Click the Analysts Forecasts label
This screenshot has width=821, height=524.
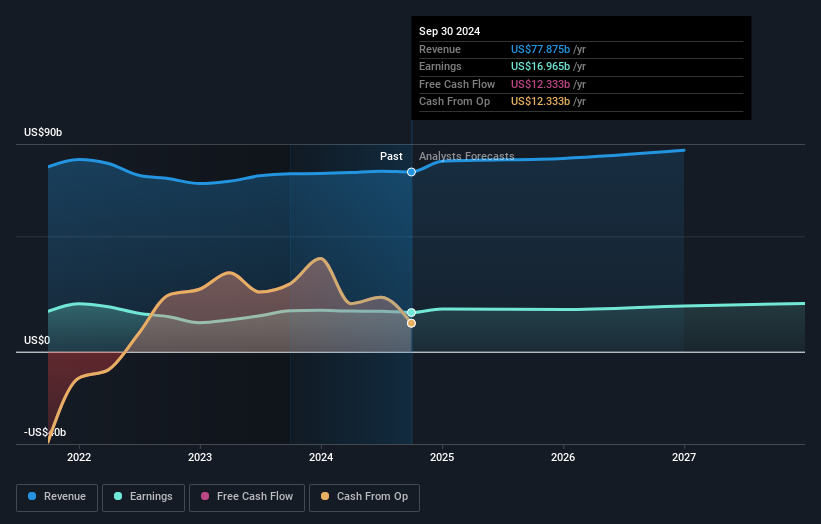[x=467, y=157]
